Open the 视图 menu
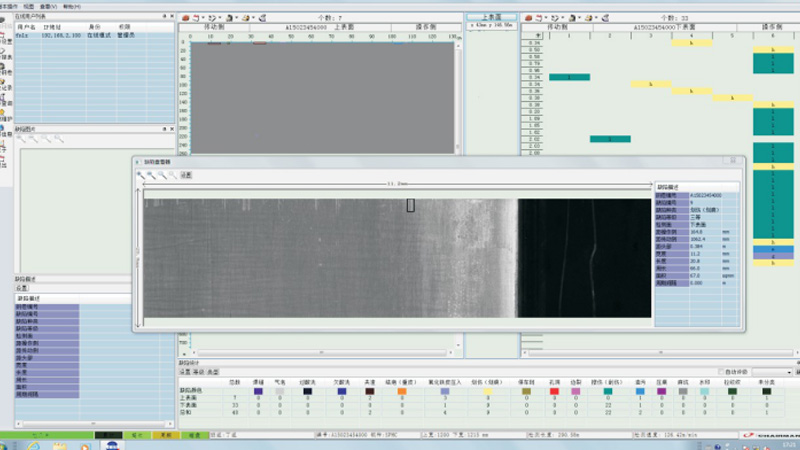Screen dimensions: 800x450 pos(29,5)
